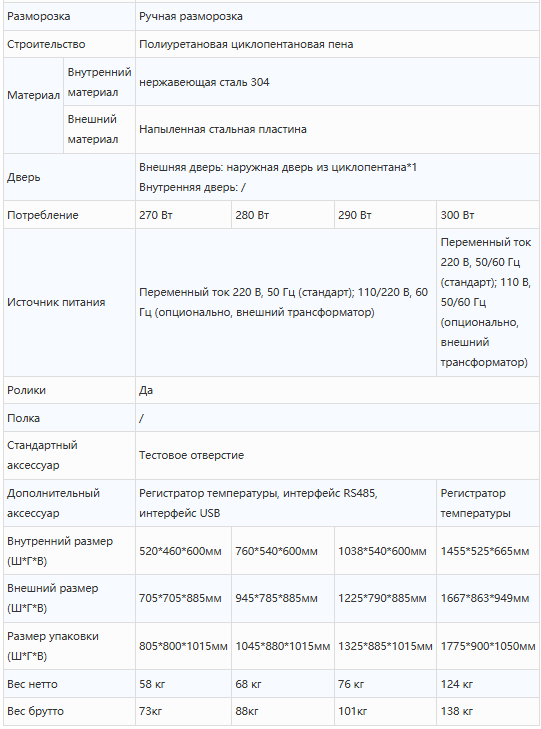Click inner size '520*460*600мм' cell
541x729 pixels.
click(x=183, y=551)
